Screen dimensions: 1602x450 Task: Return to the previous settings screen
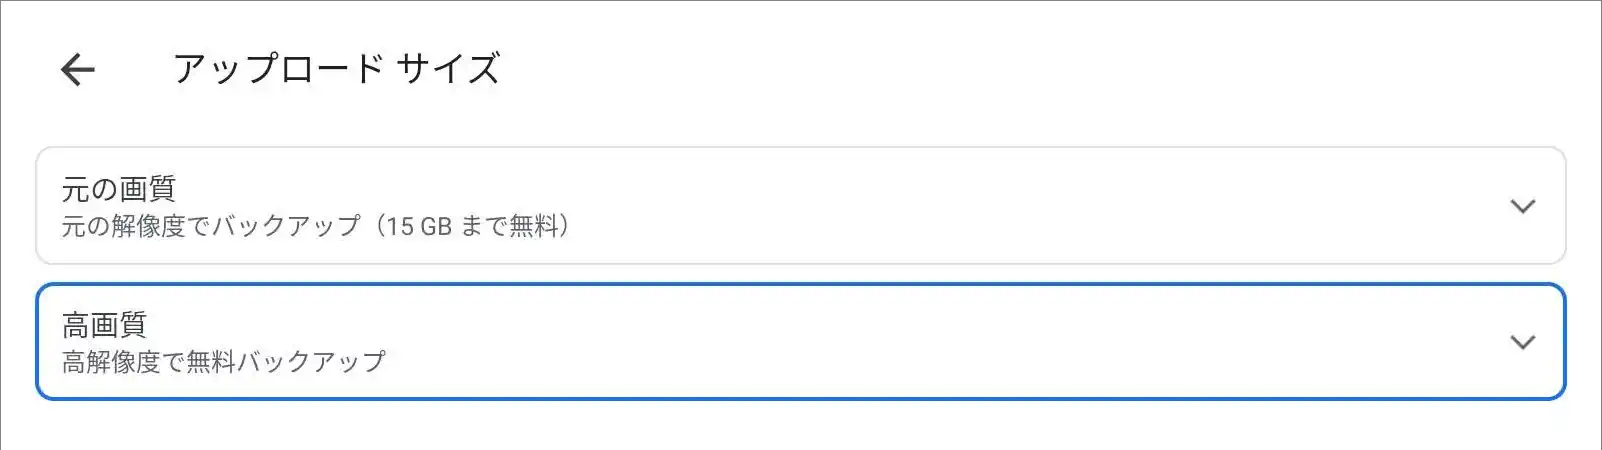(77, 69)
